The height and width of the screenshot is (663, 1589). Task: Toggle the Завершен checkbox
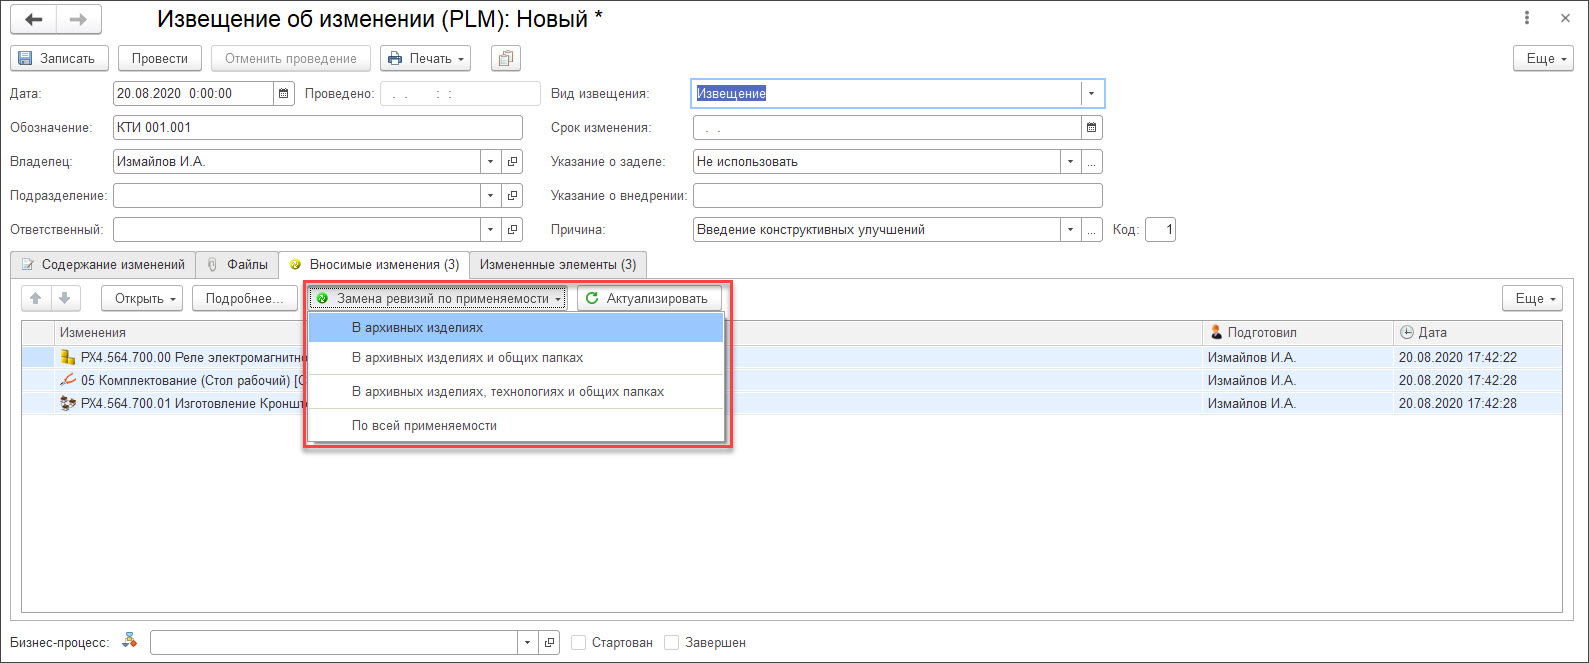(x=671, y=643)
